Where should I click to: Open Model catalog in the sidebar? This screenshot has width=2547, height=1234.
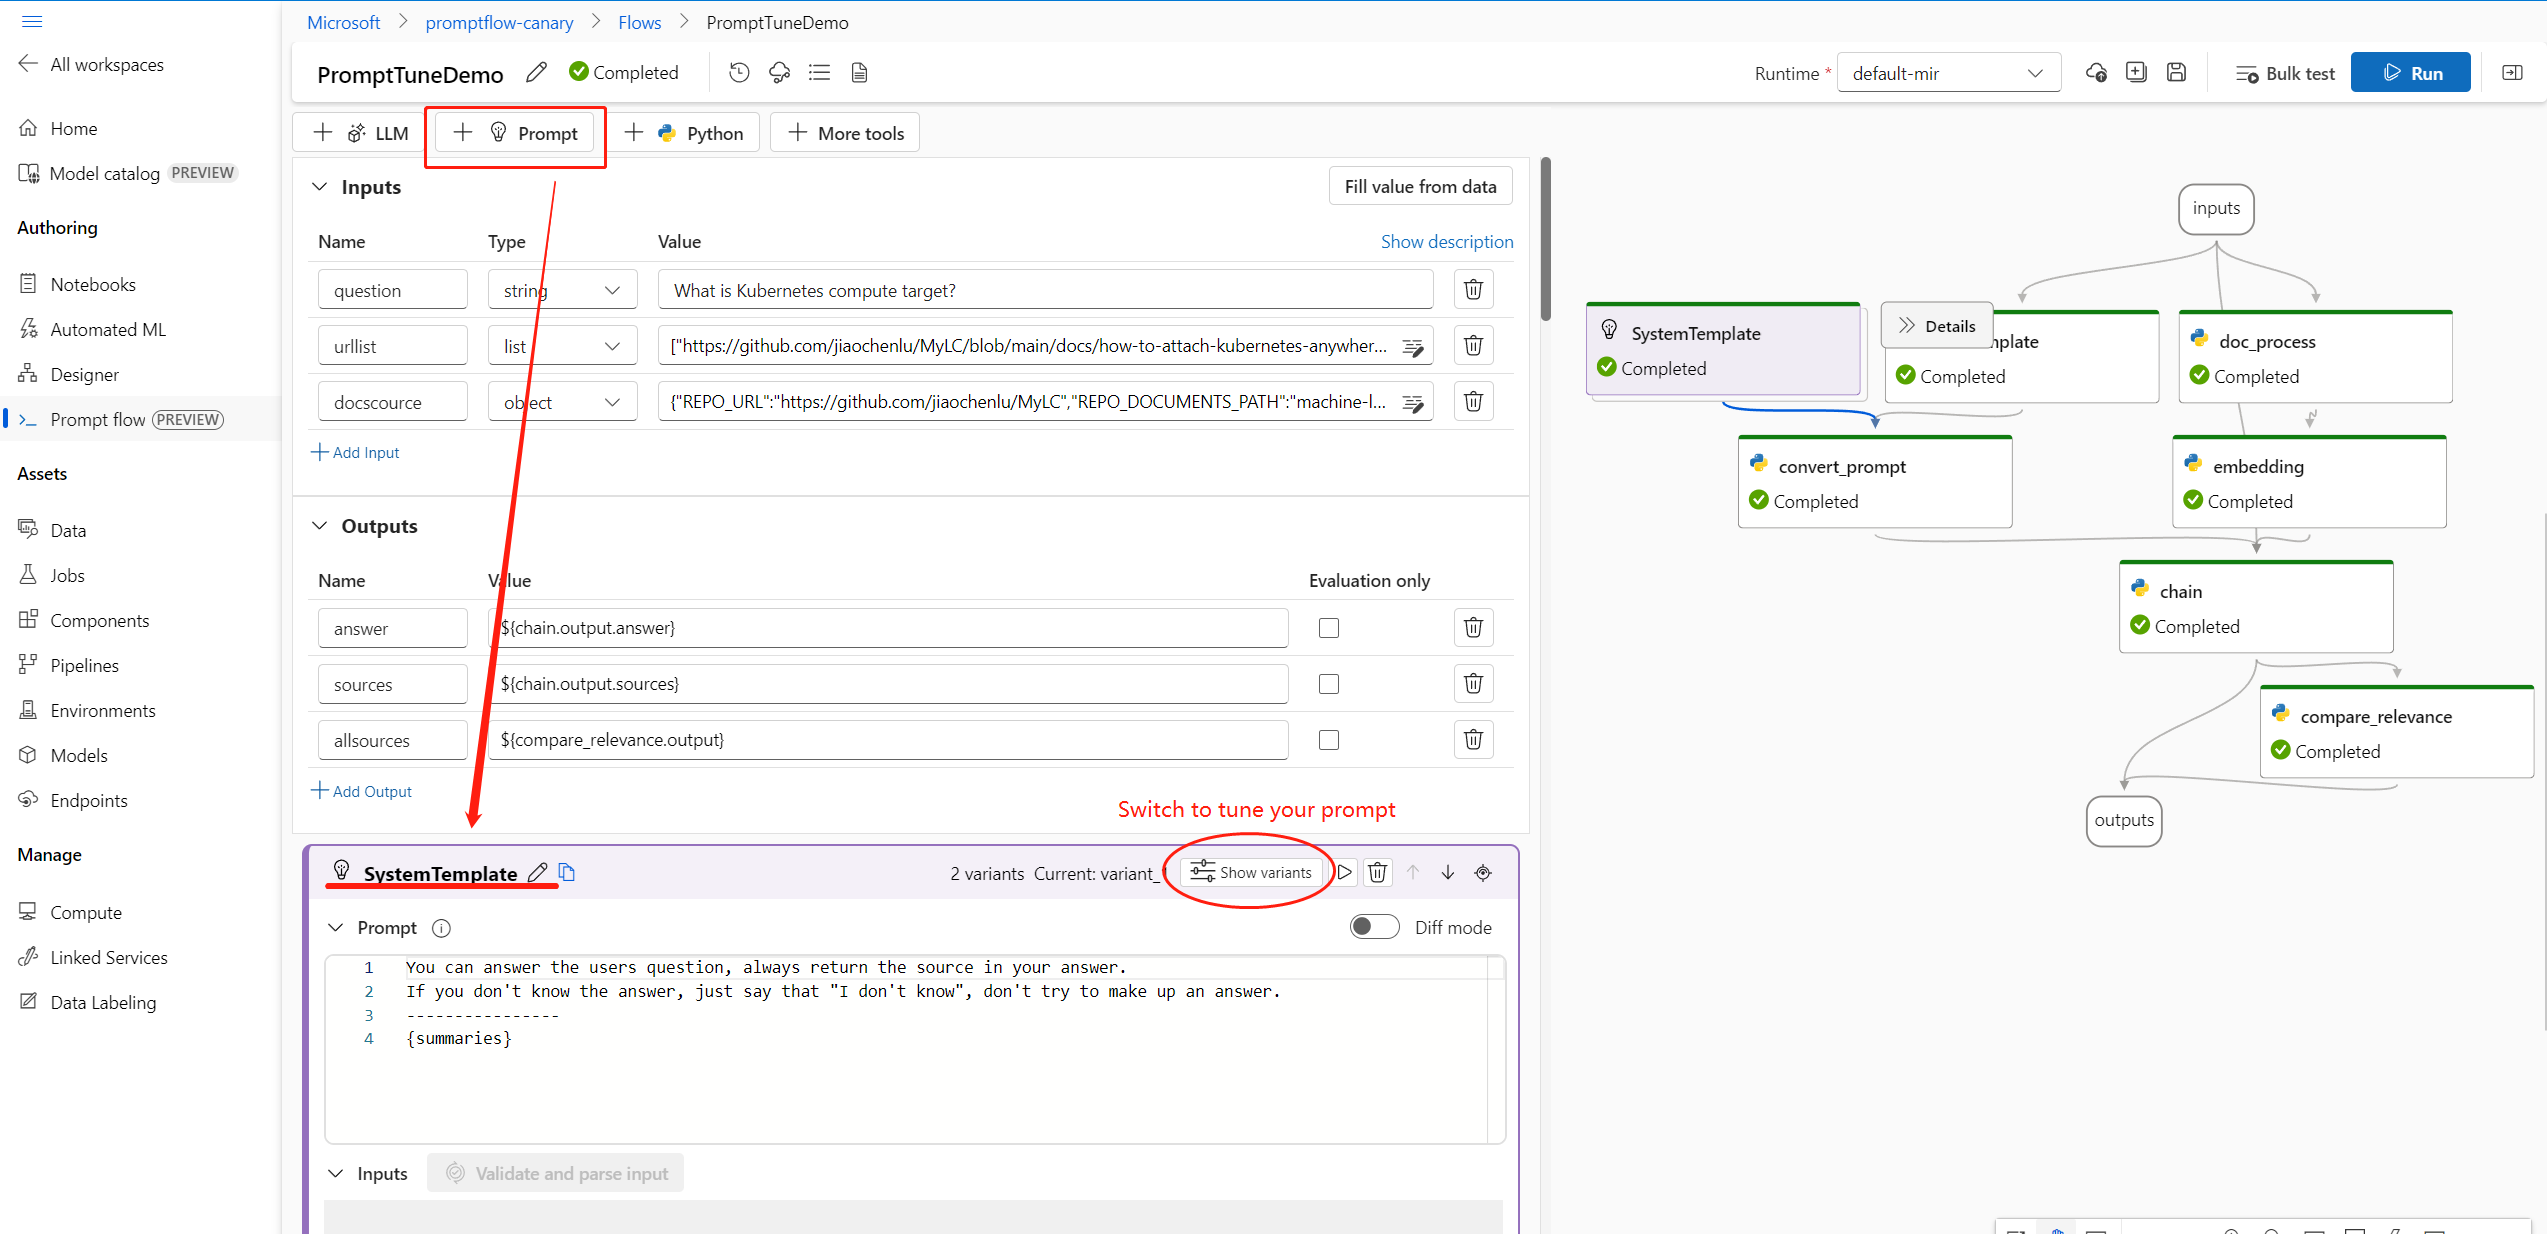coord(104,173)
